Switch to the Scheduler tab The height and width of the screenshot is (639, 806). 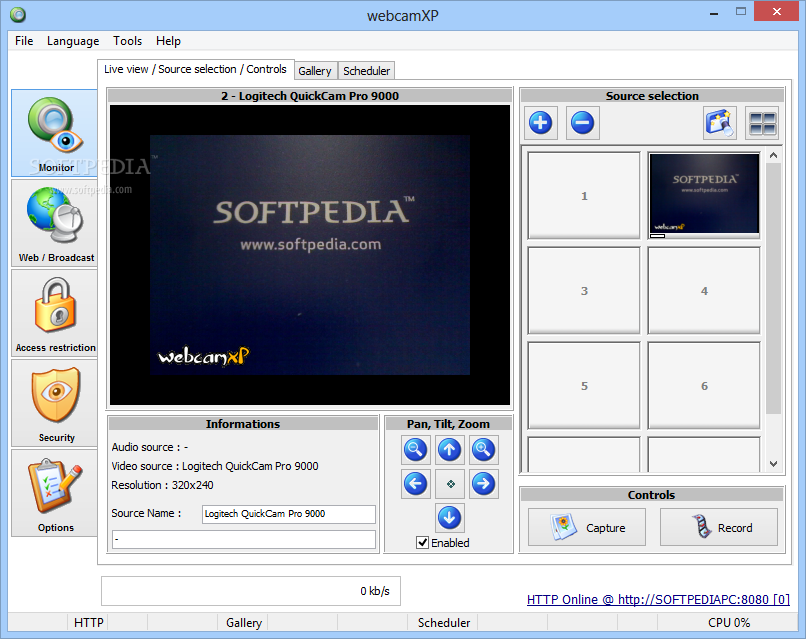point(367,71)
